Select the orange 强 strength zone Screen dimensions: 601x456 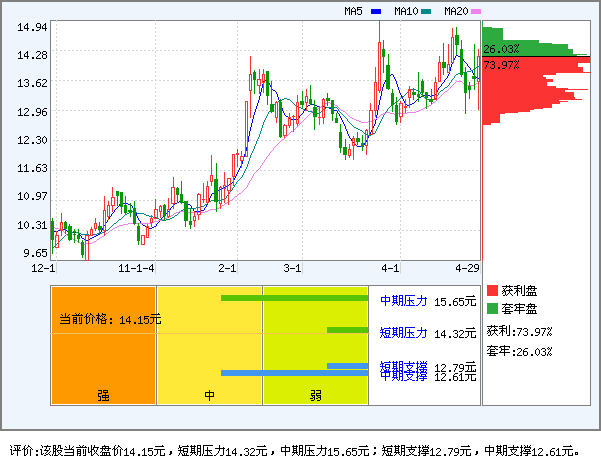tap(104, 345)
